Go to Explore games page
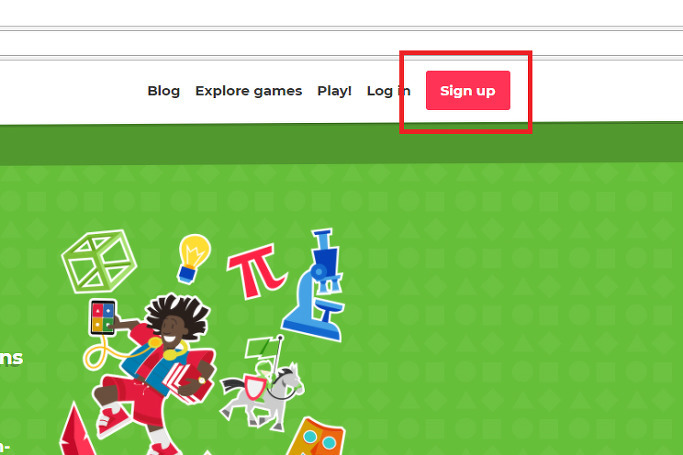The width and height of the screenshot is (683, 455). coord(248,91)
